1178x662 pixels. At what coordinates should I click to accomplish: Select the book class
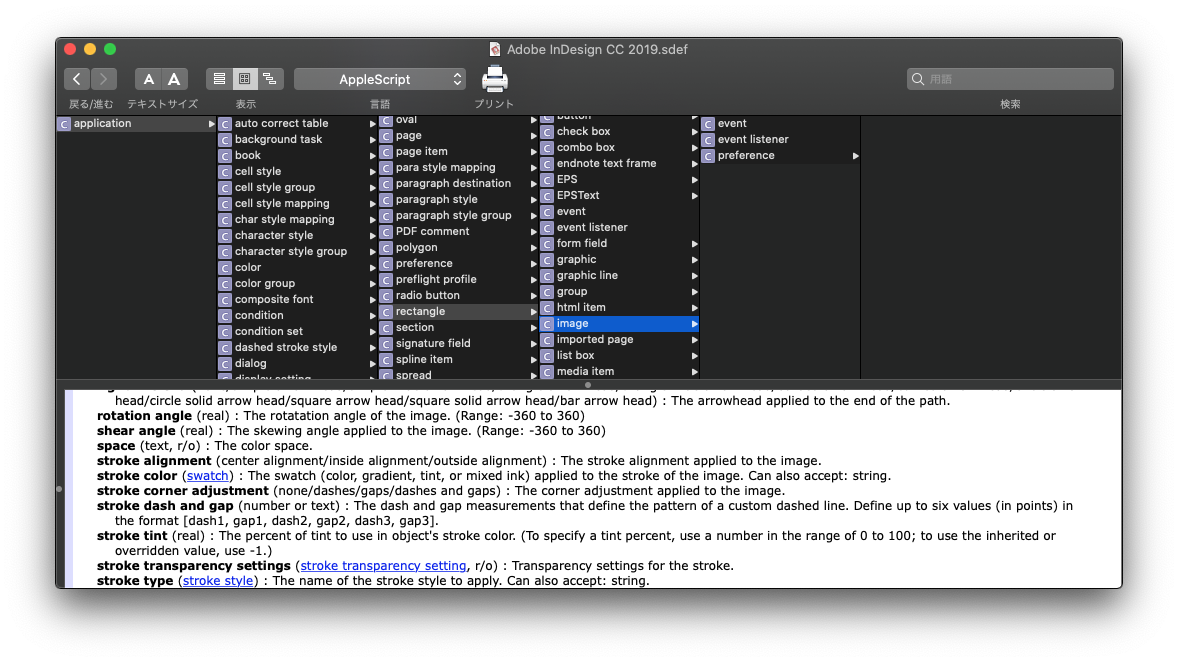pos(247,156)
